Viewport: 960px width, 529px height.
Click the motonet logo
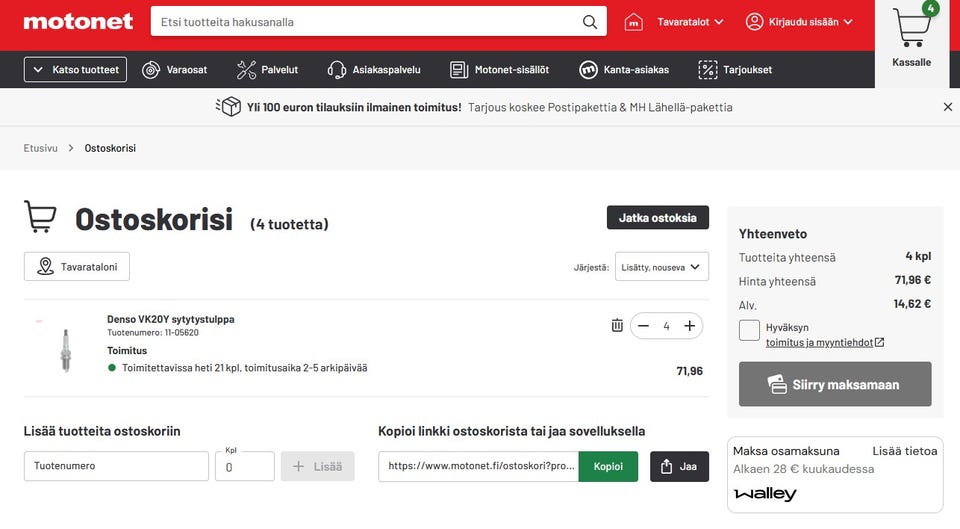78,21
